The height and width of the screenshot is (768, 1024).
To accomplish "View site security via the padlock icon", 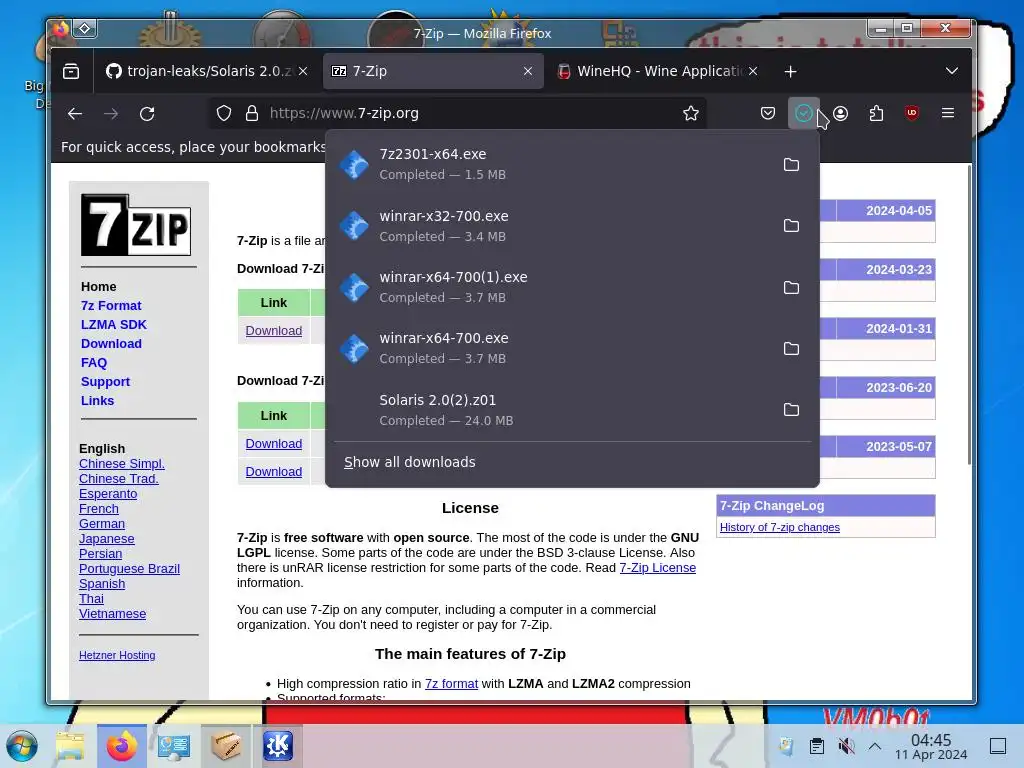I will (252, 114).
